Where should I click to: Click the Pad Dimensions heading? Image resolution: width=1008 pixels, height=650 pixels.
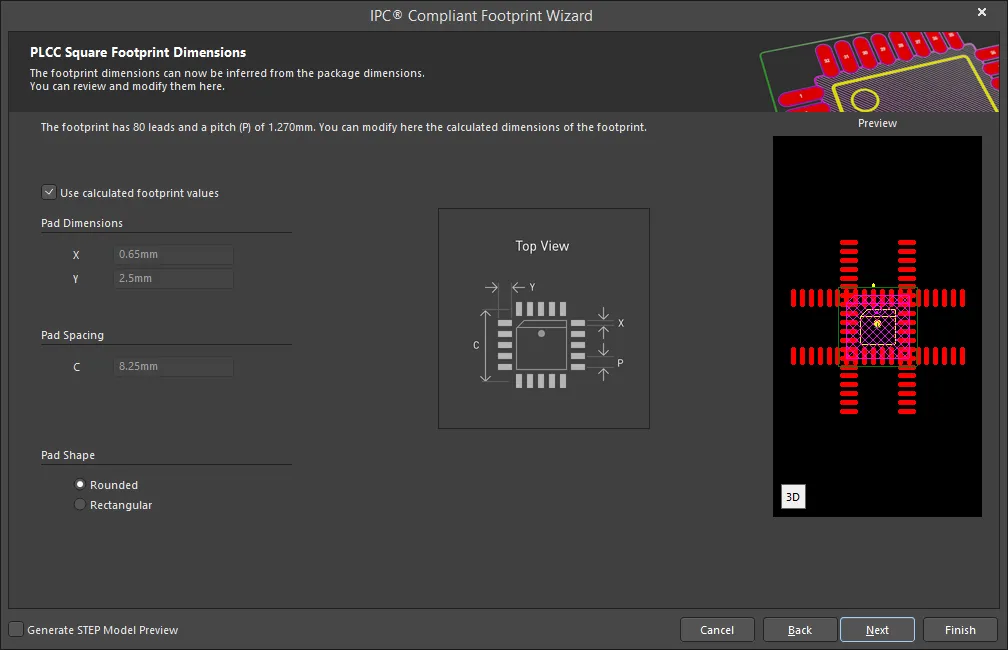82,223
